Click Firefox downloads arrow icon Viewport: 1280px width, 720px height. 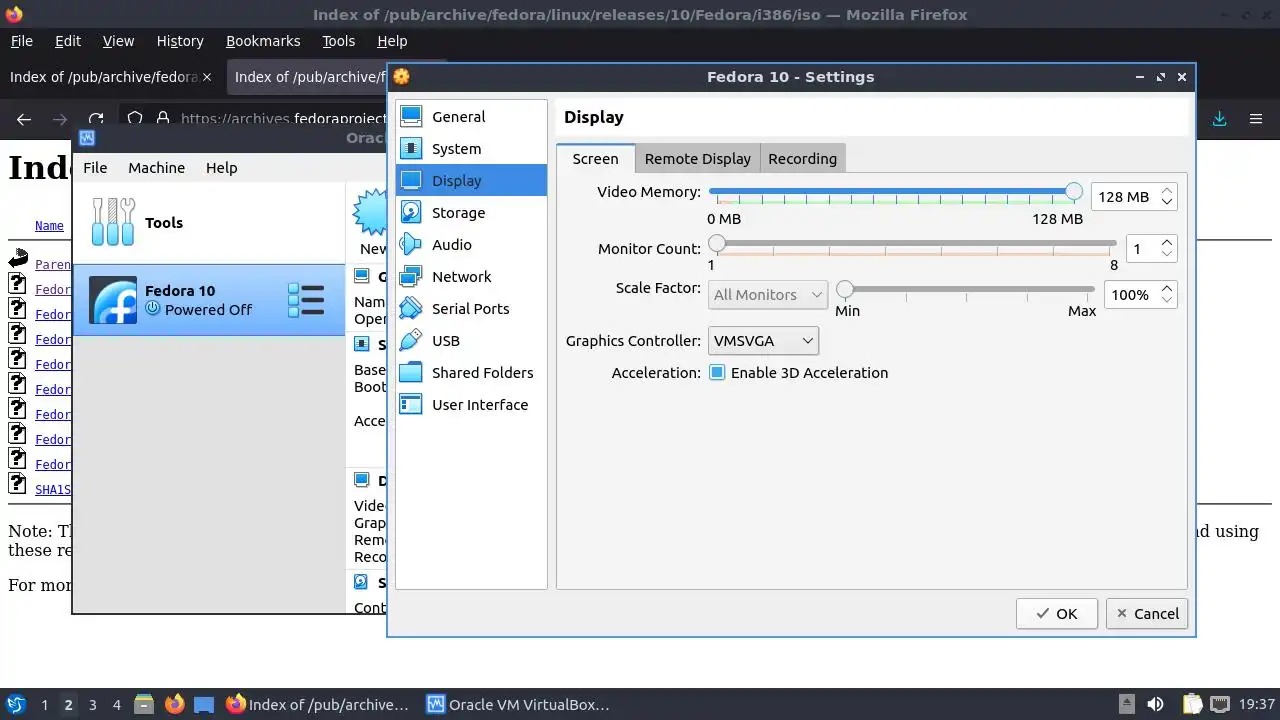(1219, 119)
